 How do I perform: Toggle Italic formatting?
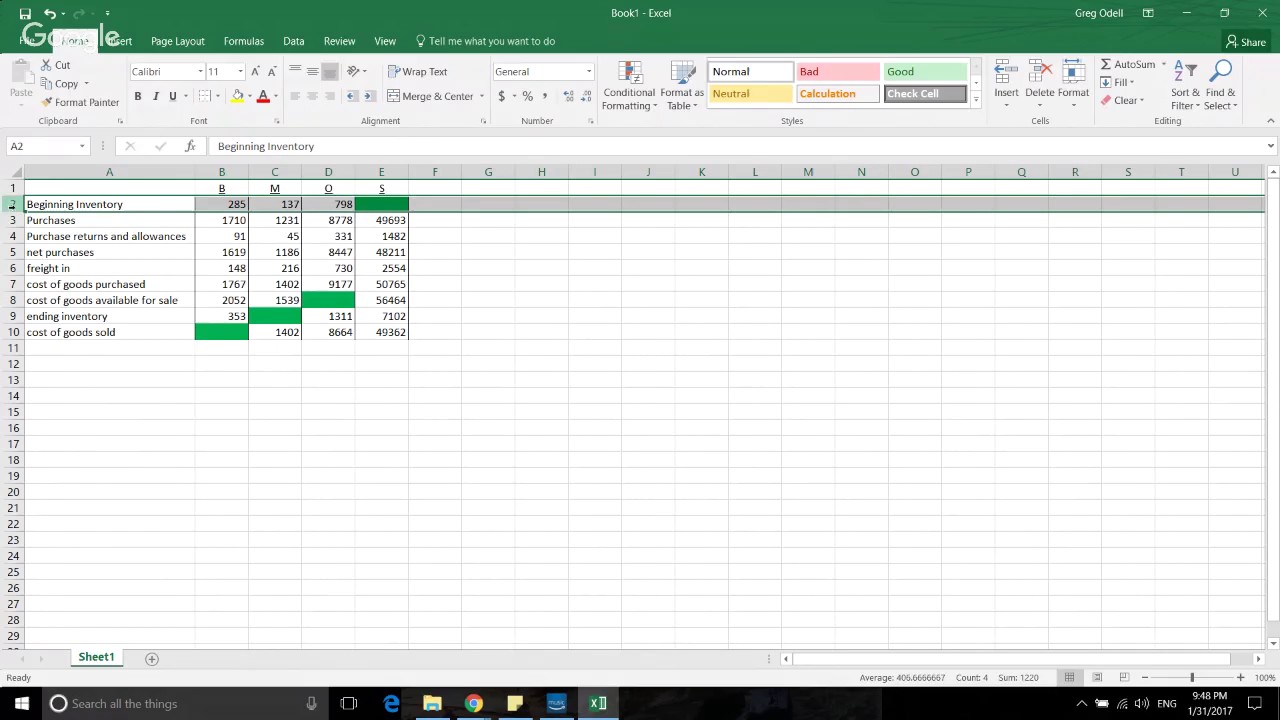[x=155, y=96]
